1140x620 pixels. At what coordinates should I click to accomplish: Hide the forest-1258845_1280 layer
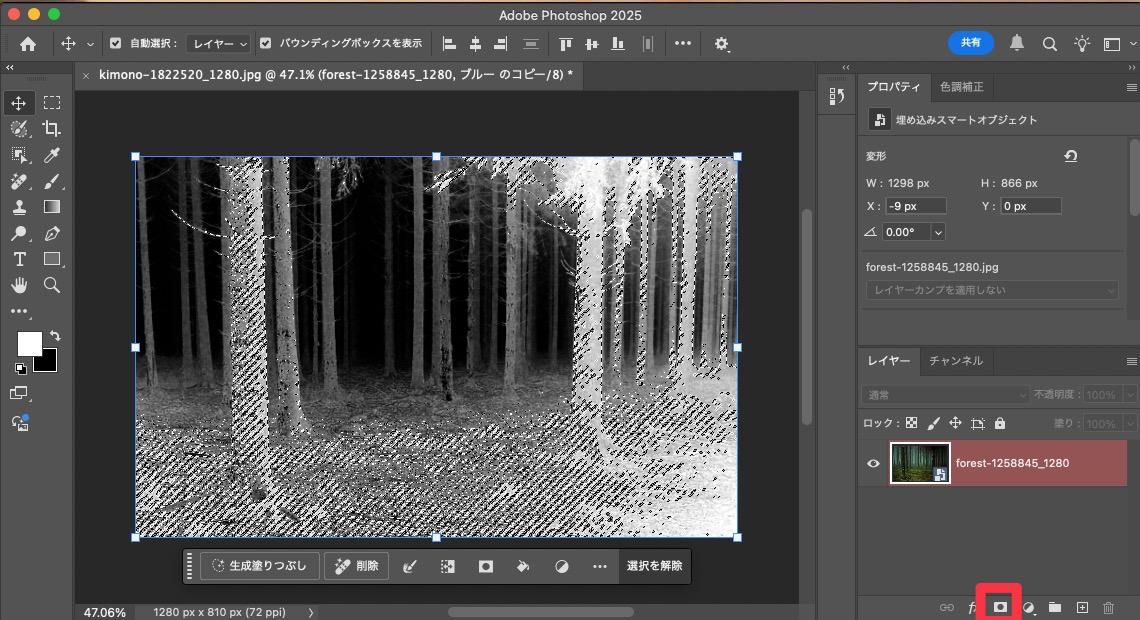(873, 464)
